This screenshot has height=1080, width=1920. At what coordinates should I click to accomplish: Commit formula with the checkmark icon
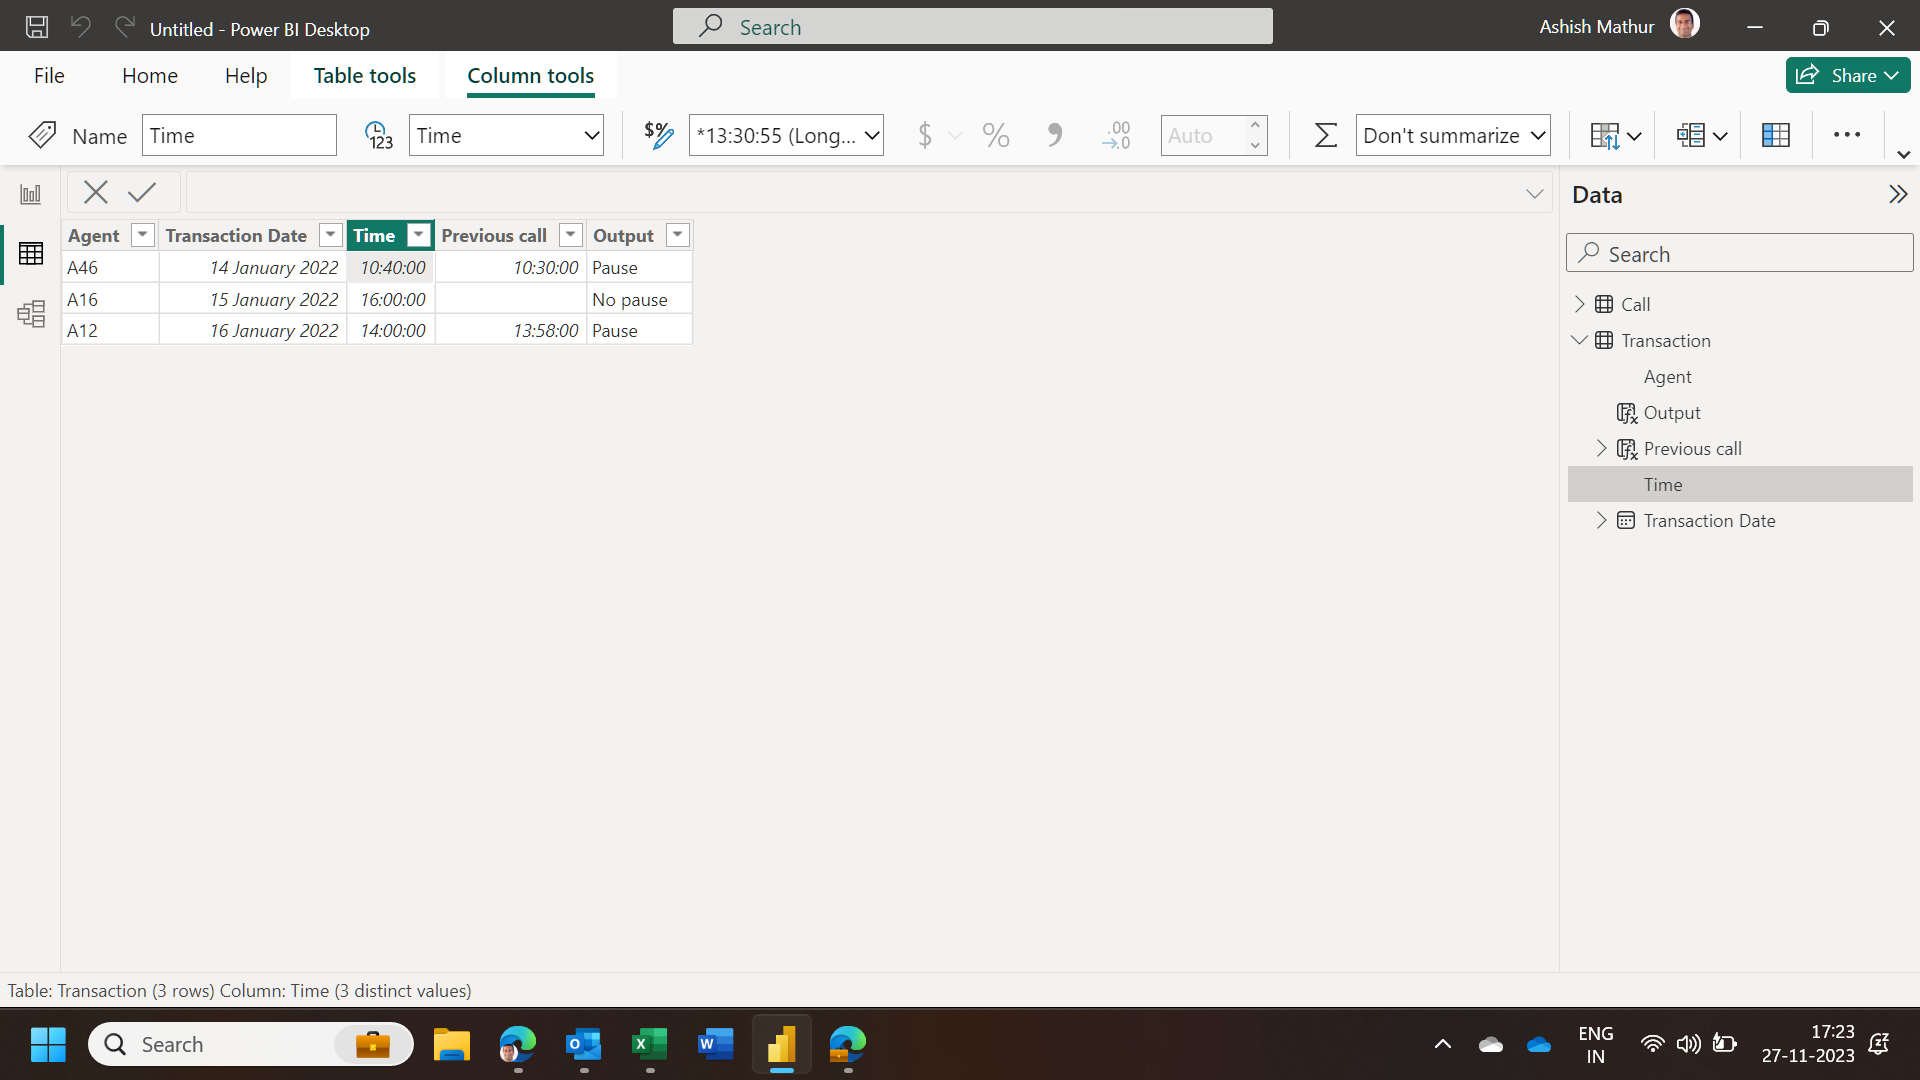pos(142,192)
